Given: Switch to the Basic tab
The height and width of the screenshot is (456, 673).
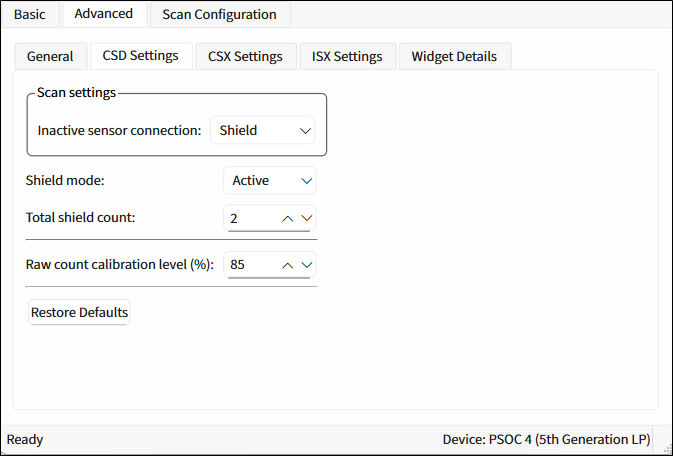Looking at the screenshot, I should tap(29, 14).
